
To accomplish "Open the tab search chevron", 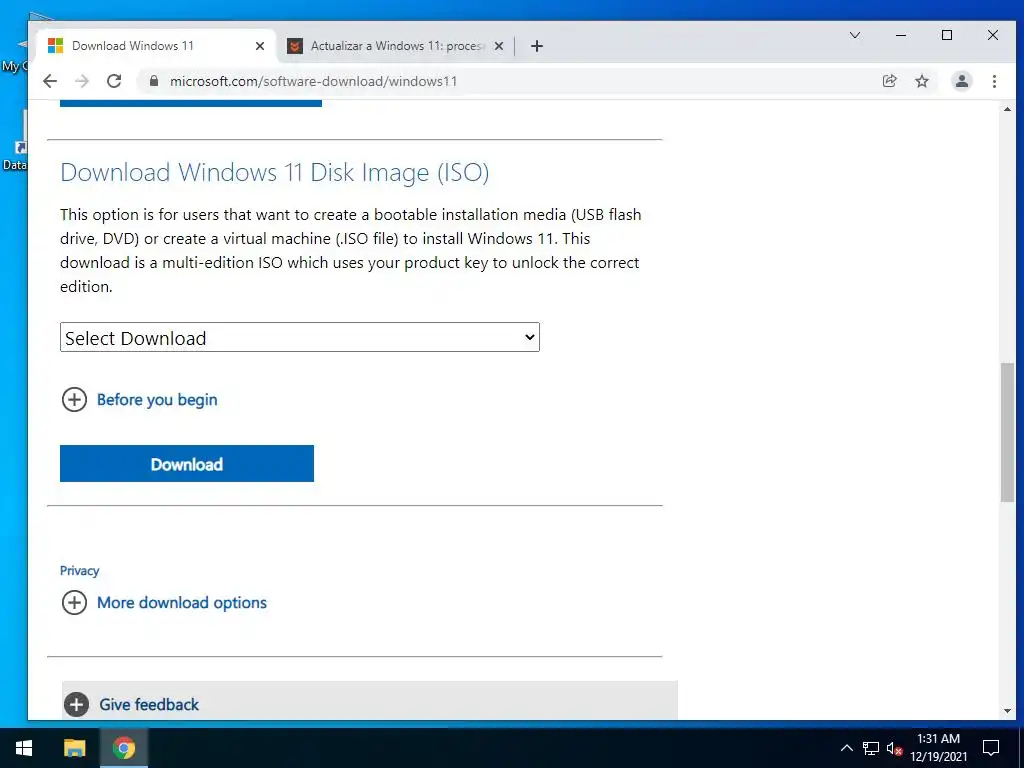I will tap(854, 35).
